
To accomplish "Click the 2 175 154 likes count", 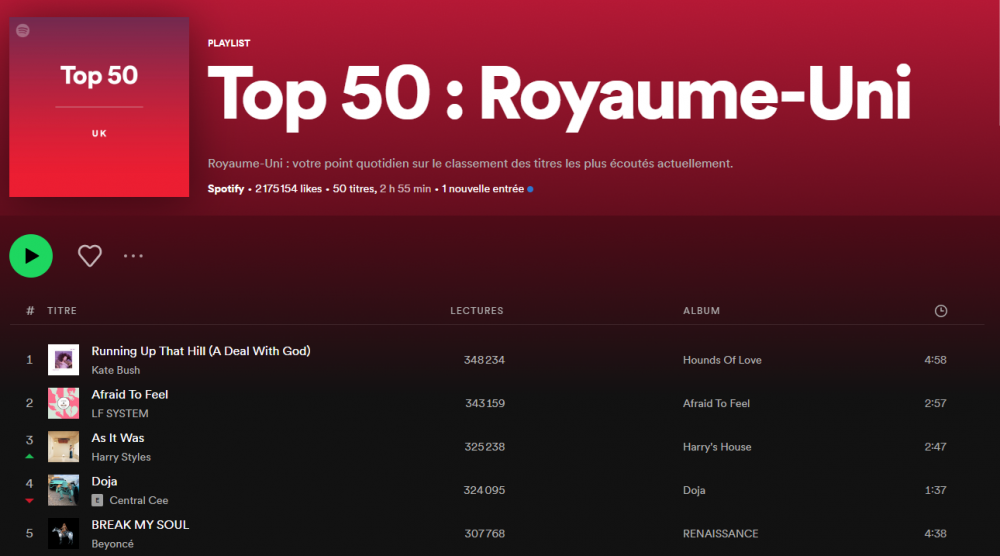I will point(288,189).
